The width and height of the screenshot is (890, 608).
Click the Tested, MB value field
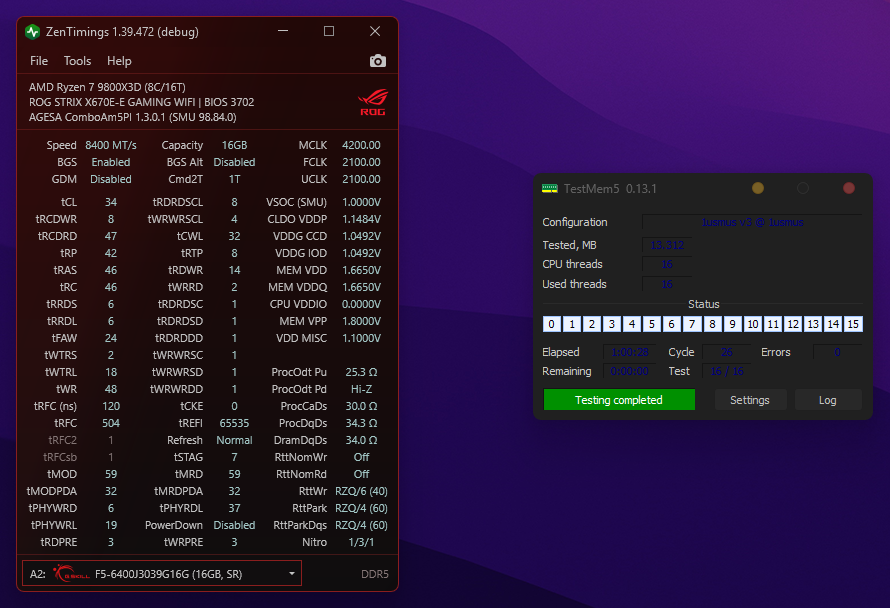coord(667,245)
